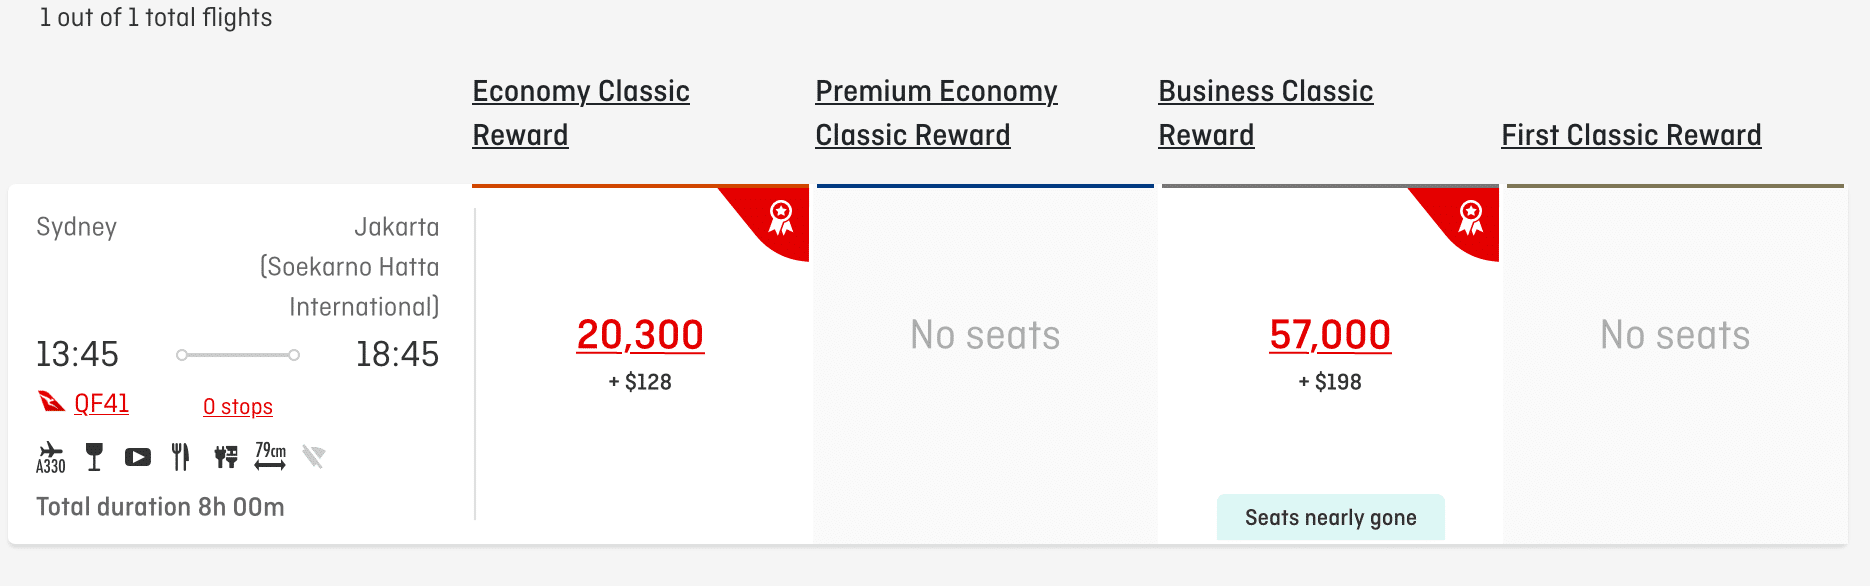Viewport: 1870px width, 586px height.
Task: Click the 0 stops link
Action: tap(238, 407)
